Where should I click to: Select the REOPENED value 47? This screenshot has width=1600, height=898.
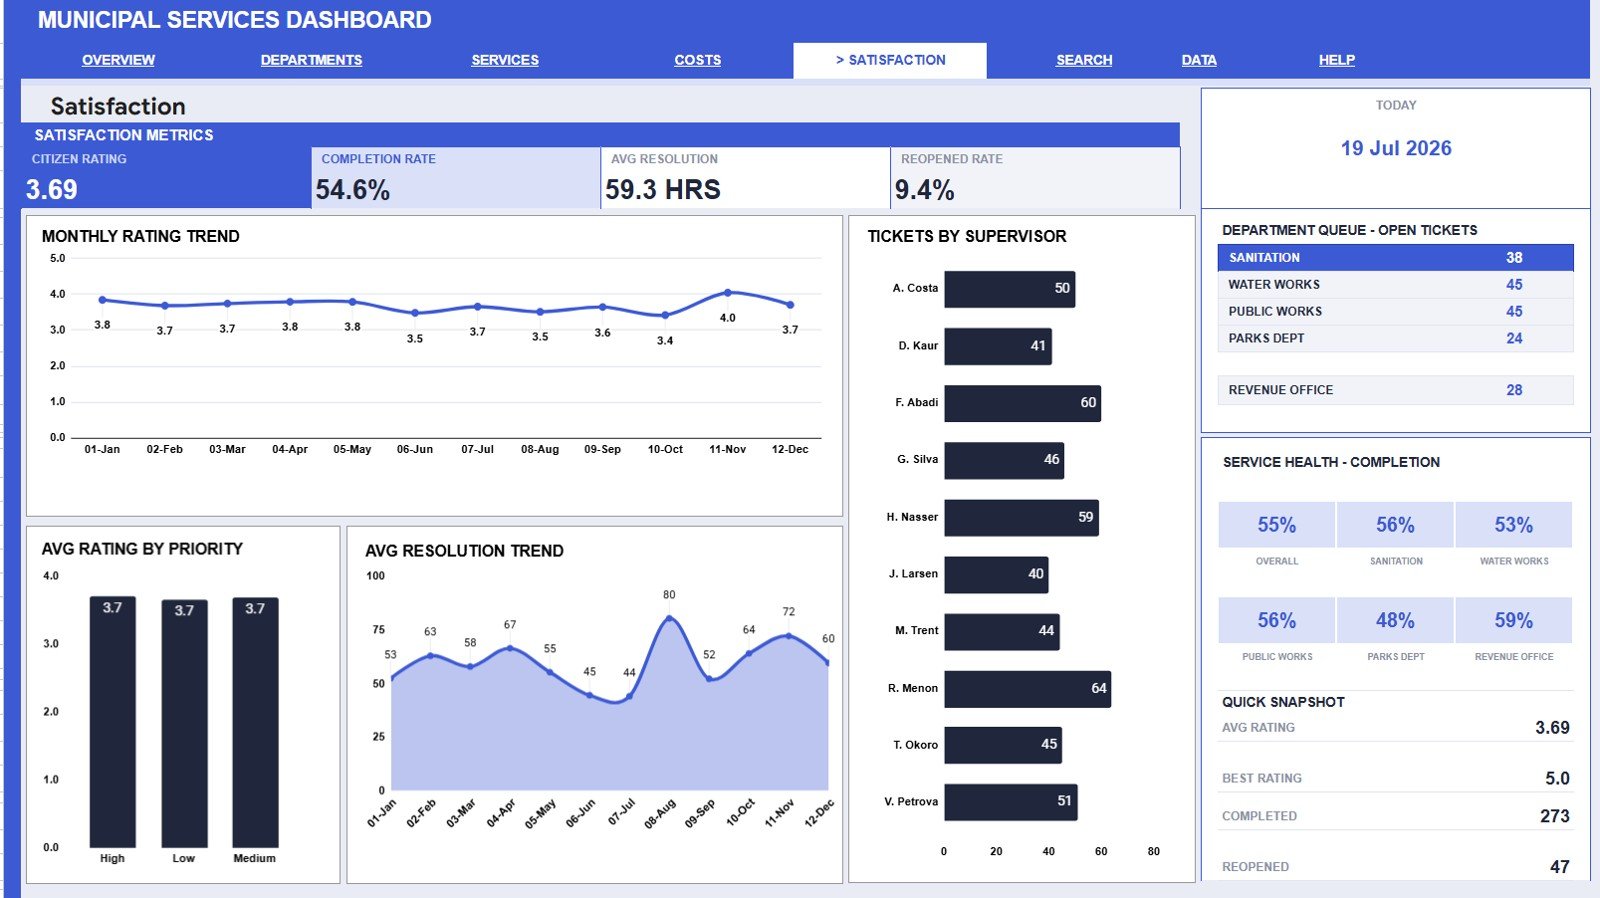point(1559,867)
